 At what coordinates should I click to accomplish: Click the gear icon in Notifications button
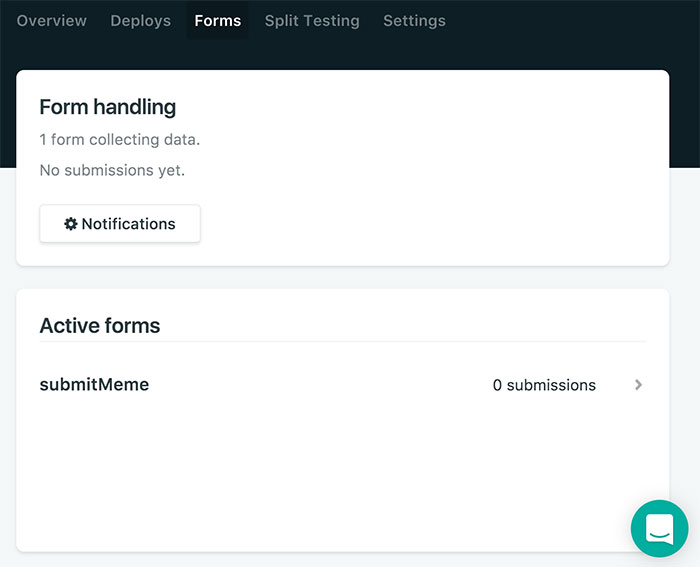pyautogui.click(x=70, y=224)
